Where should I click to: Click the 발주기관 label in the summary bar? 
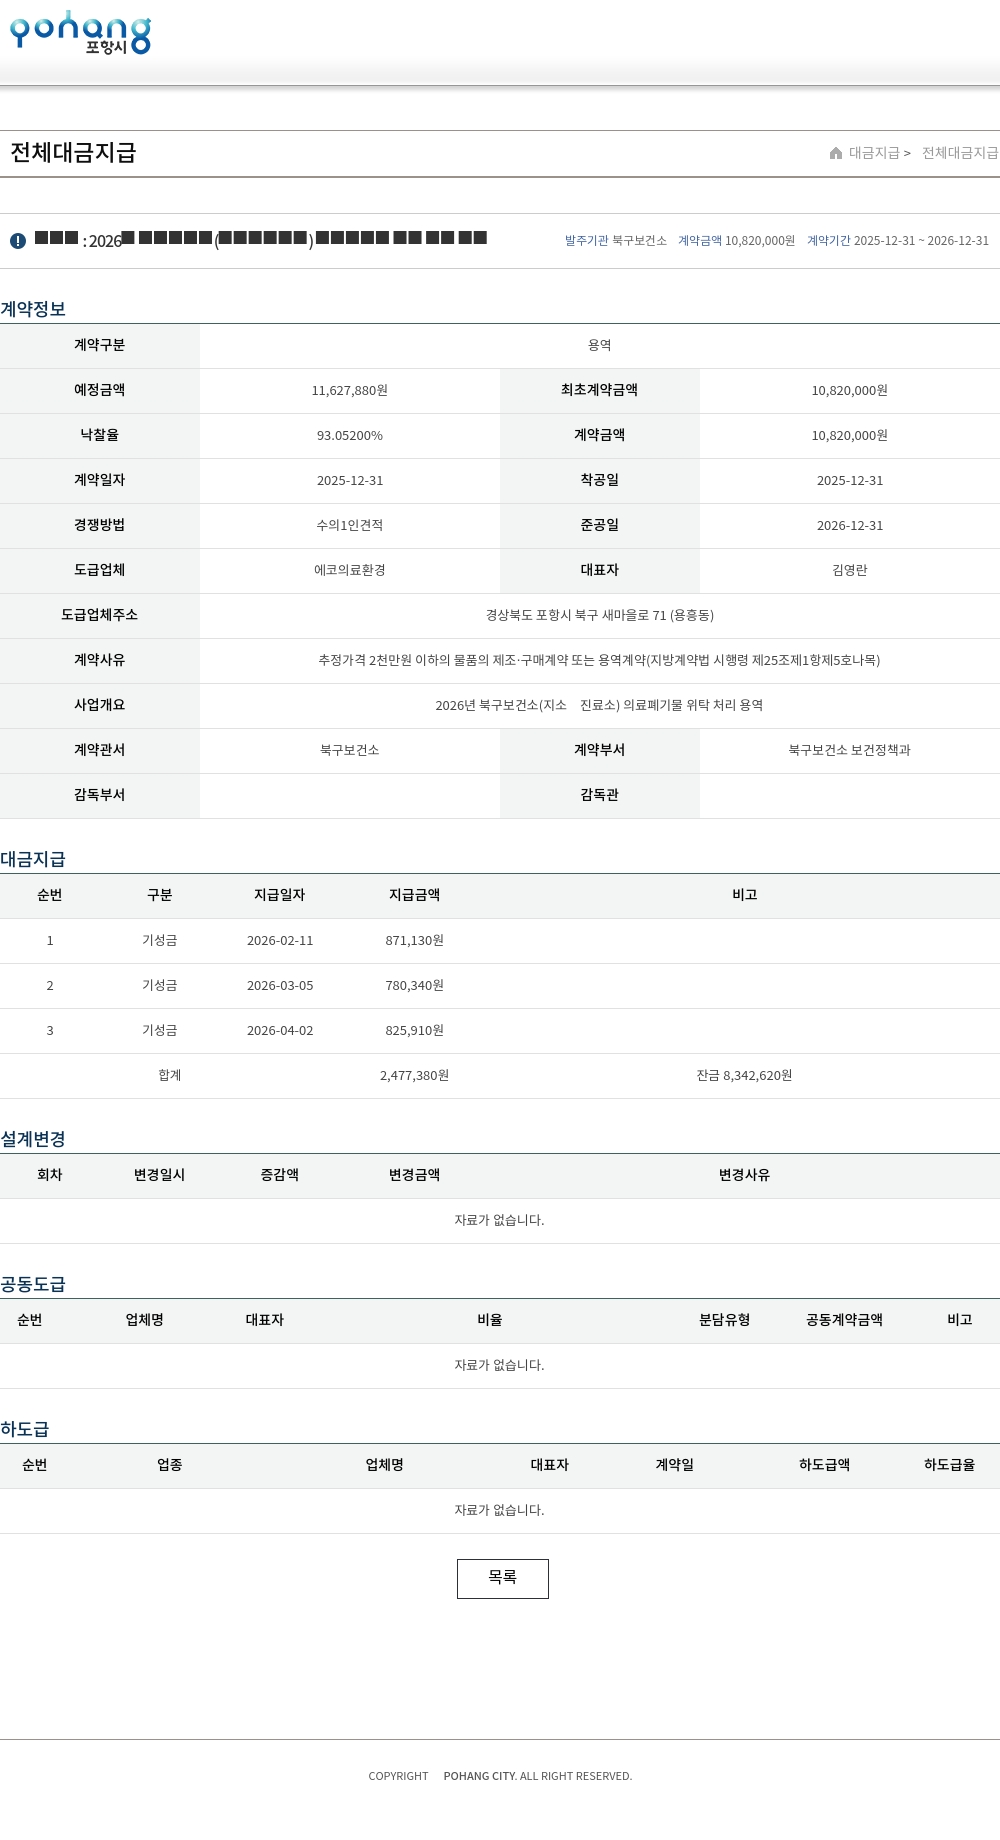pos(586,241)
